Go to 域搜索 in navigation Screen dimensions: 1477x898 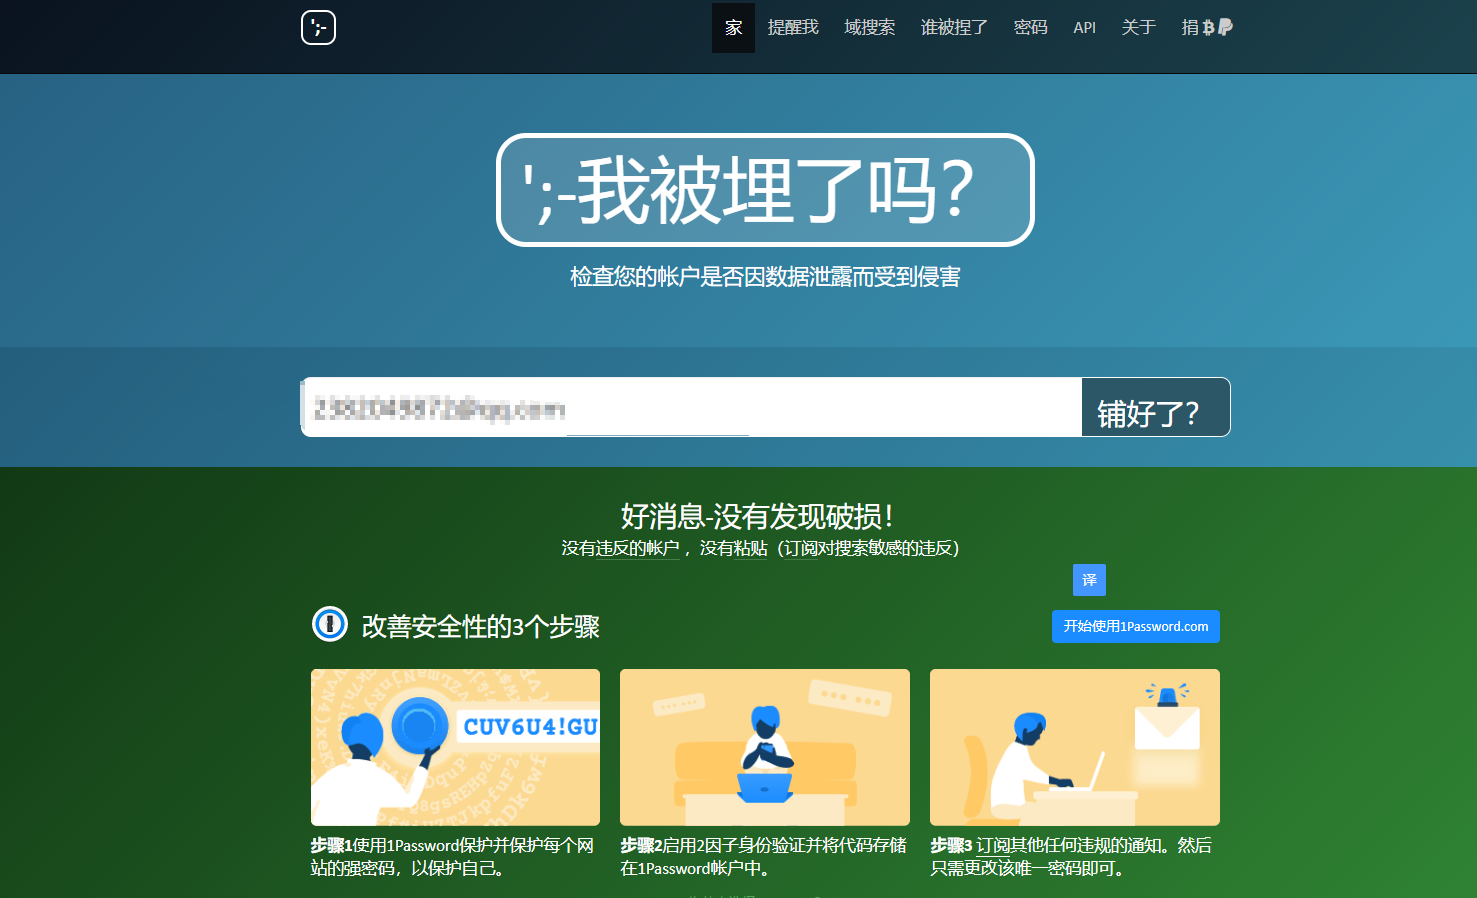point(869,28)
